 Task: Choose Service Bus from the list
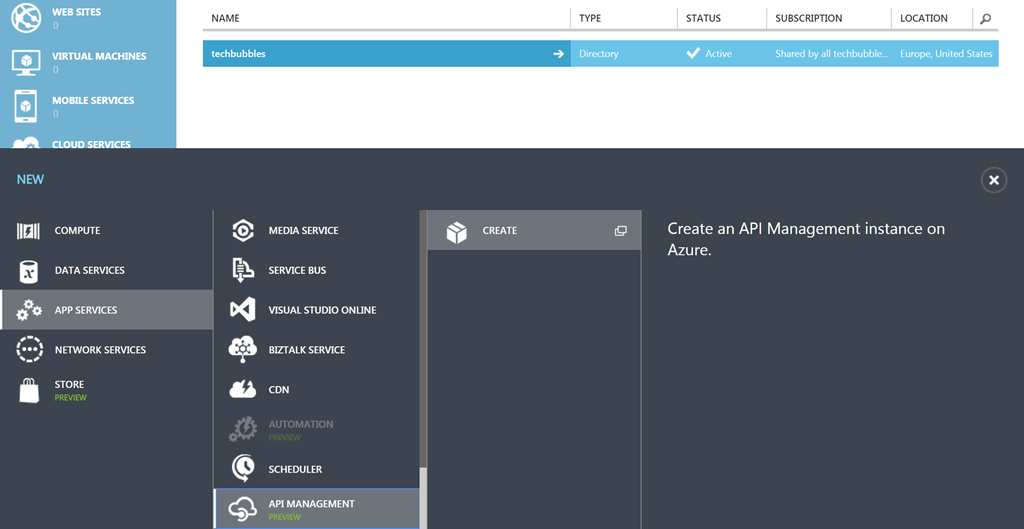click(x=317, y=270)
